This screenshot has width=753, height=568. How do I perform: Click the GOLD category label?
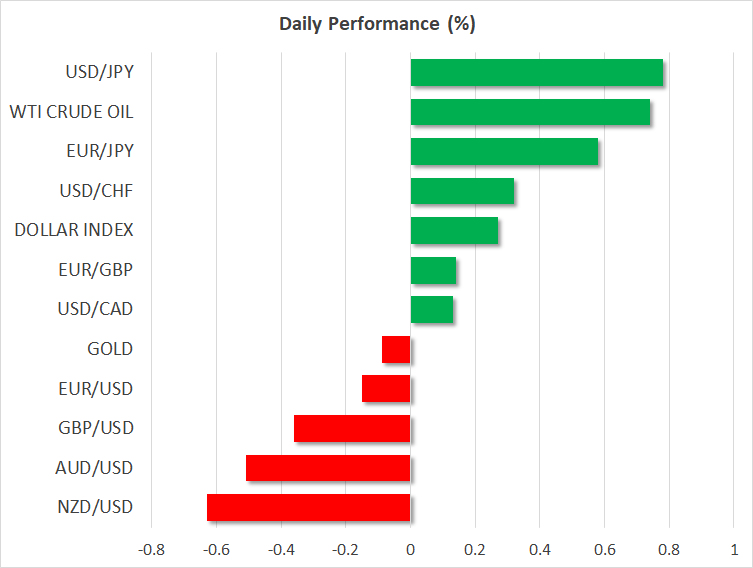(x=110, y=349)
